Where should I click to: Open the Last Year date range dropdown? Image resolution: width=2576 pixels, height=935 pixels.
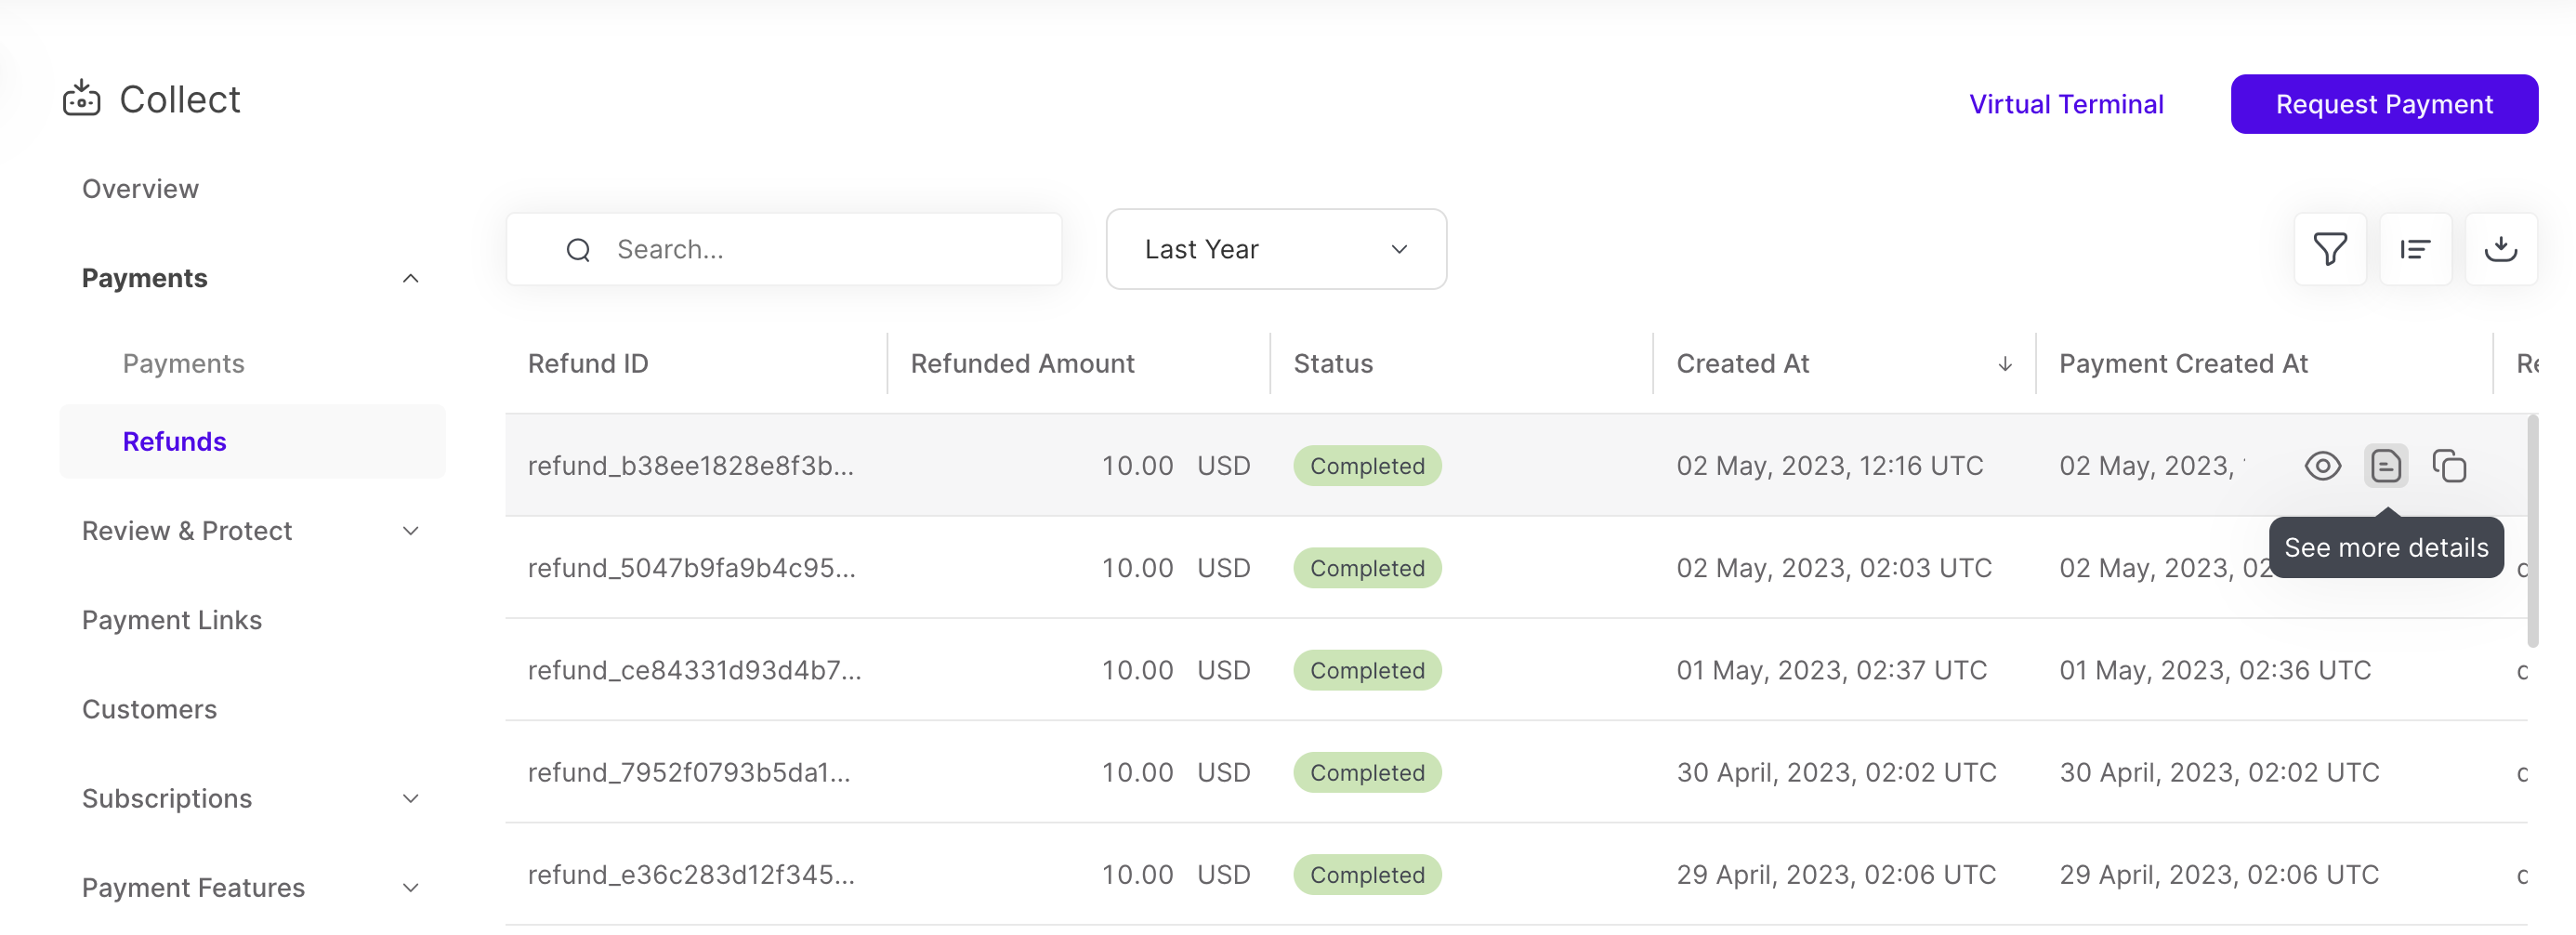click(1275, 249)
